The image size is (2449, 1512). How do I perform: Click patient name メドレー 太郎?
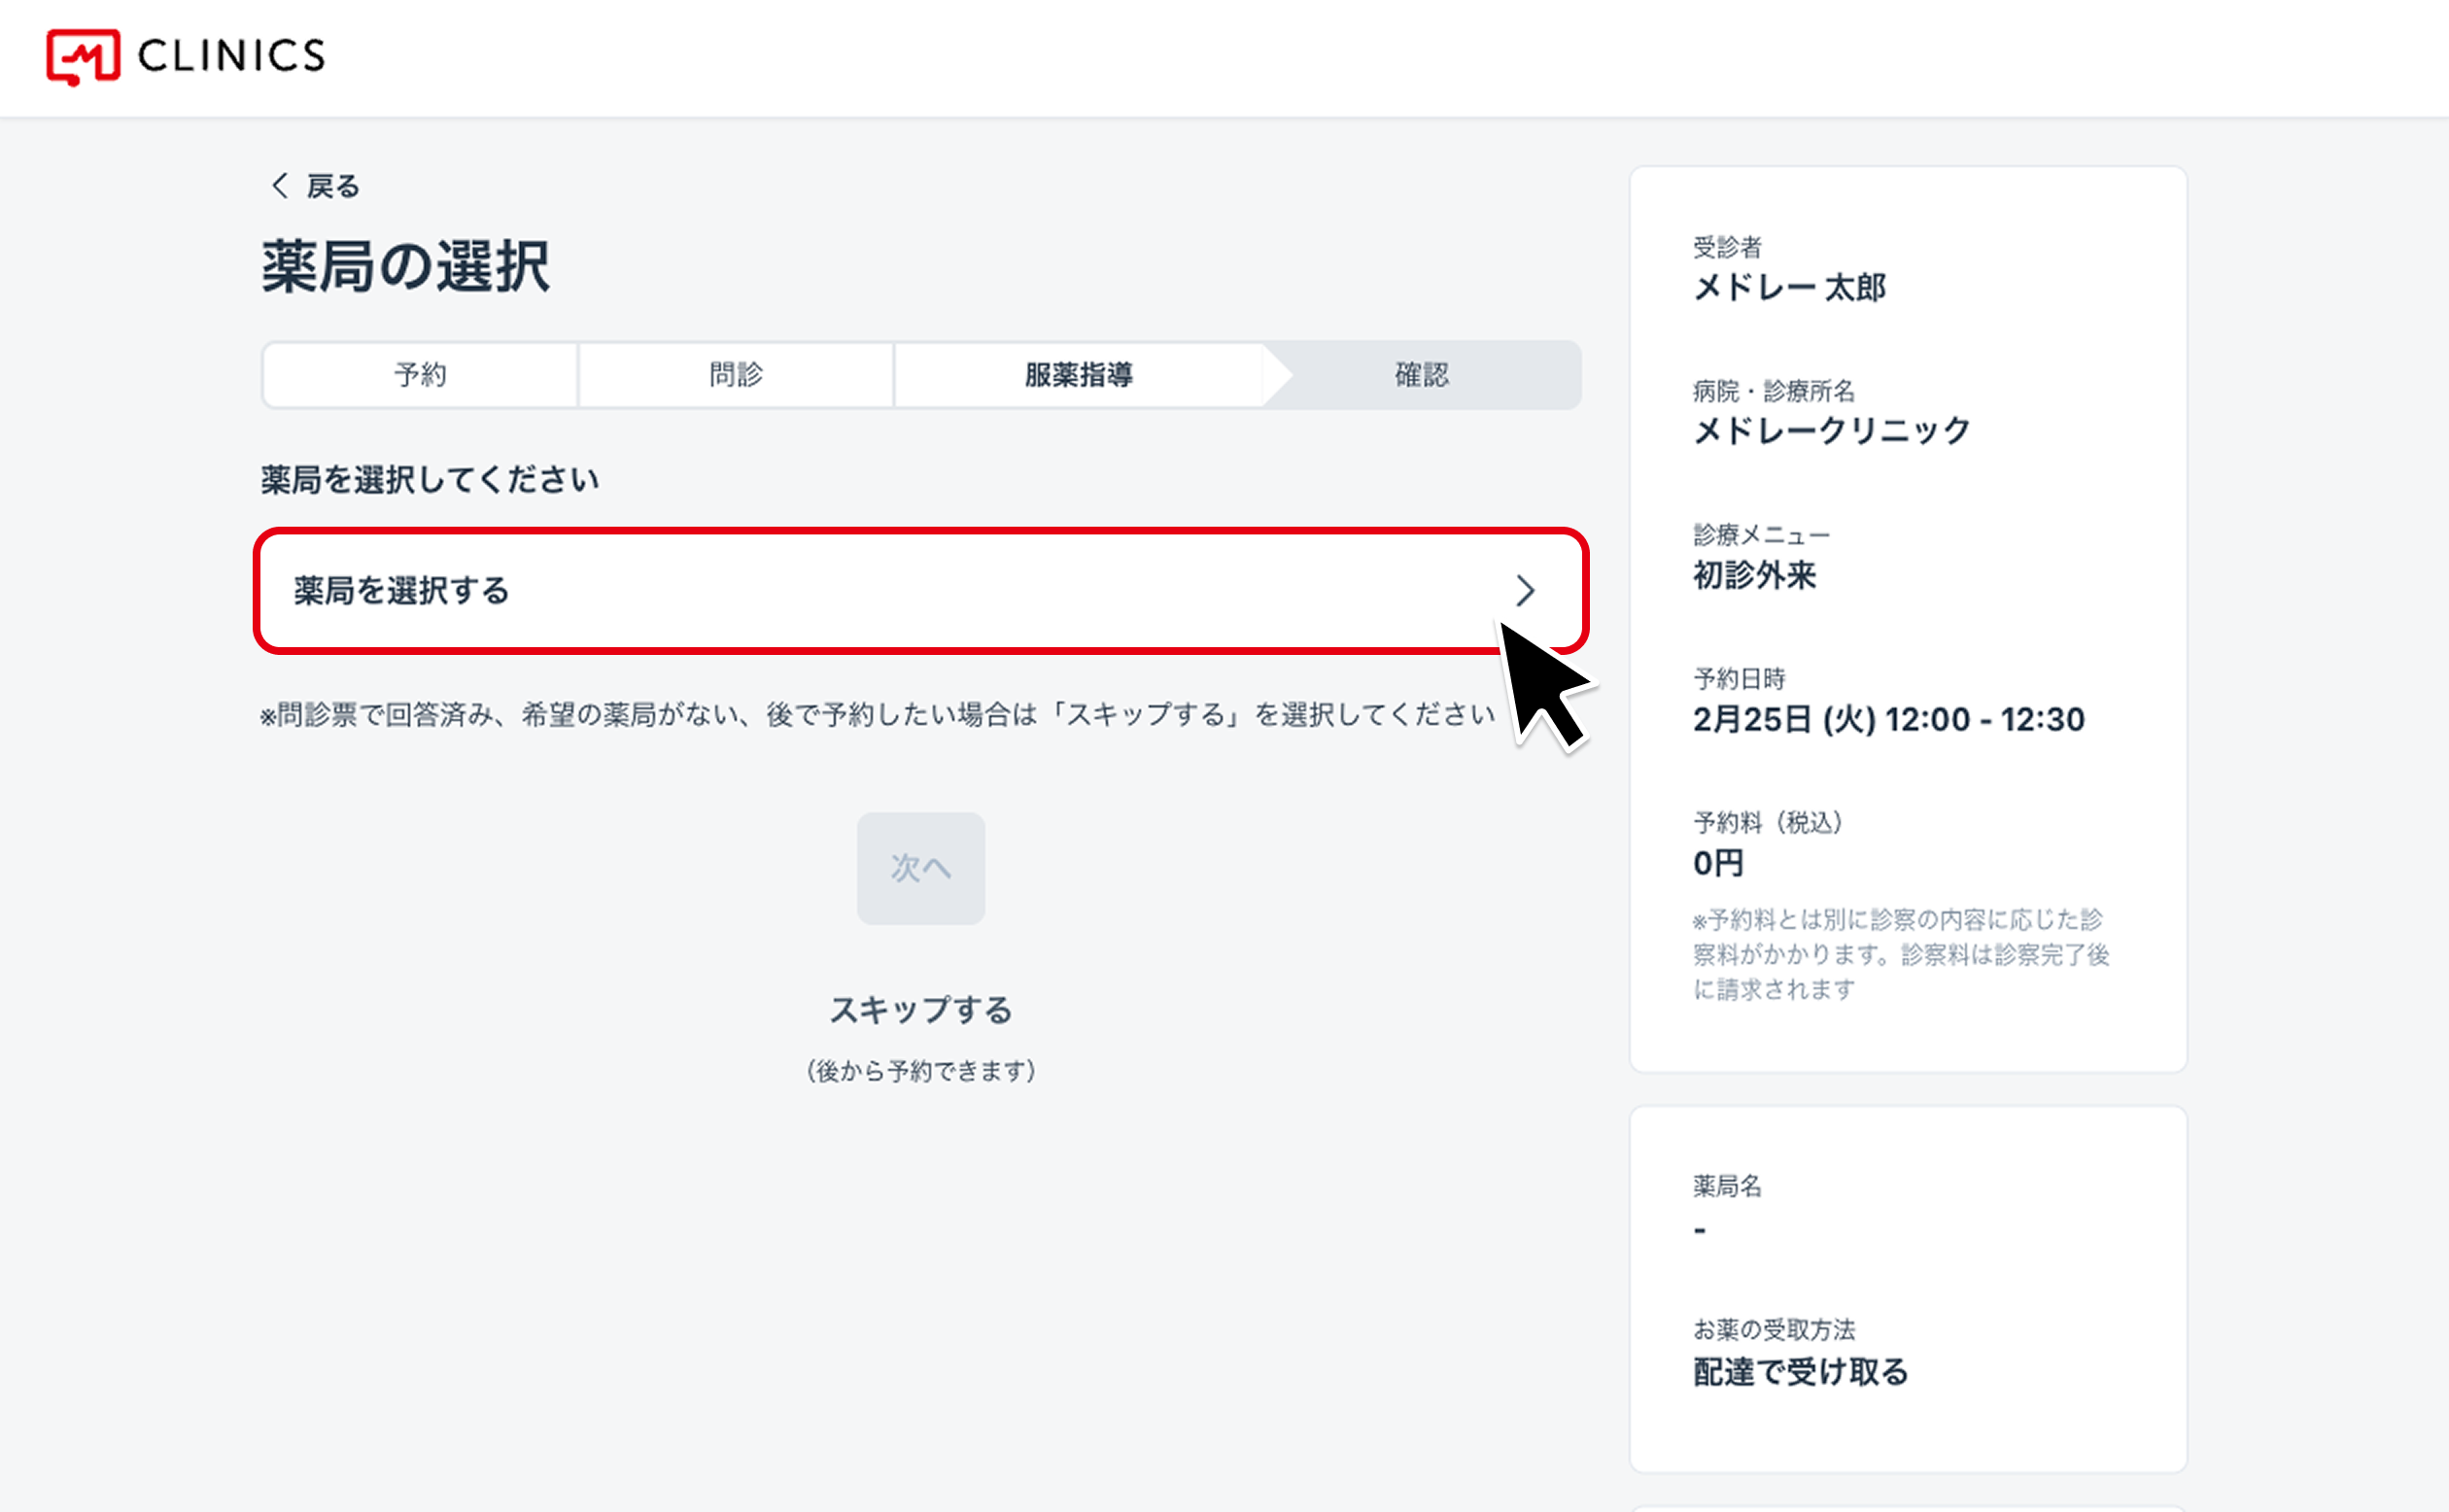1789,288
